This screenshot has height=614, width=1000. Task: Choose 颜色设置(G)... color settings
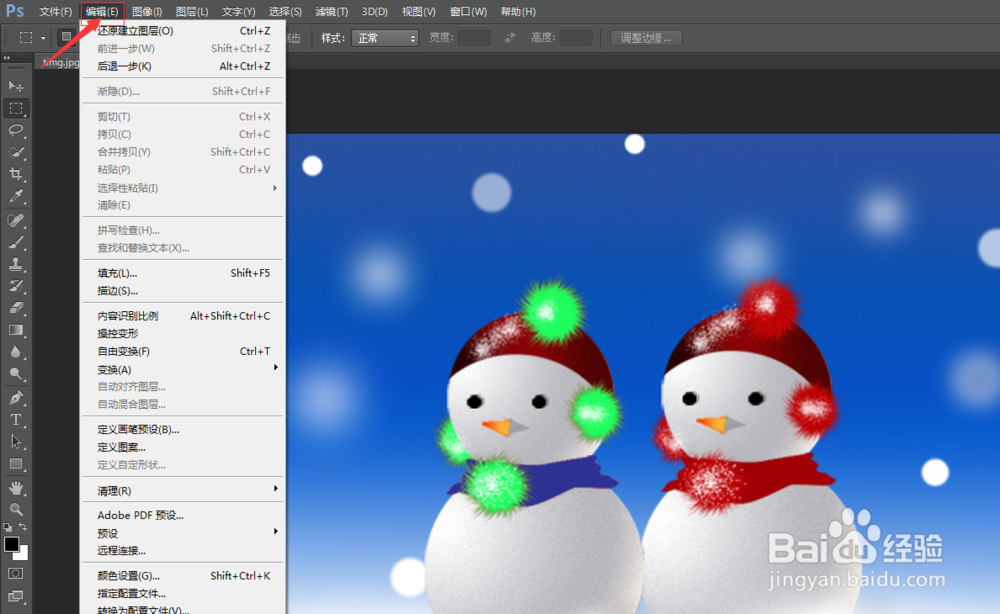(x=182, y=576)
